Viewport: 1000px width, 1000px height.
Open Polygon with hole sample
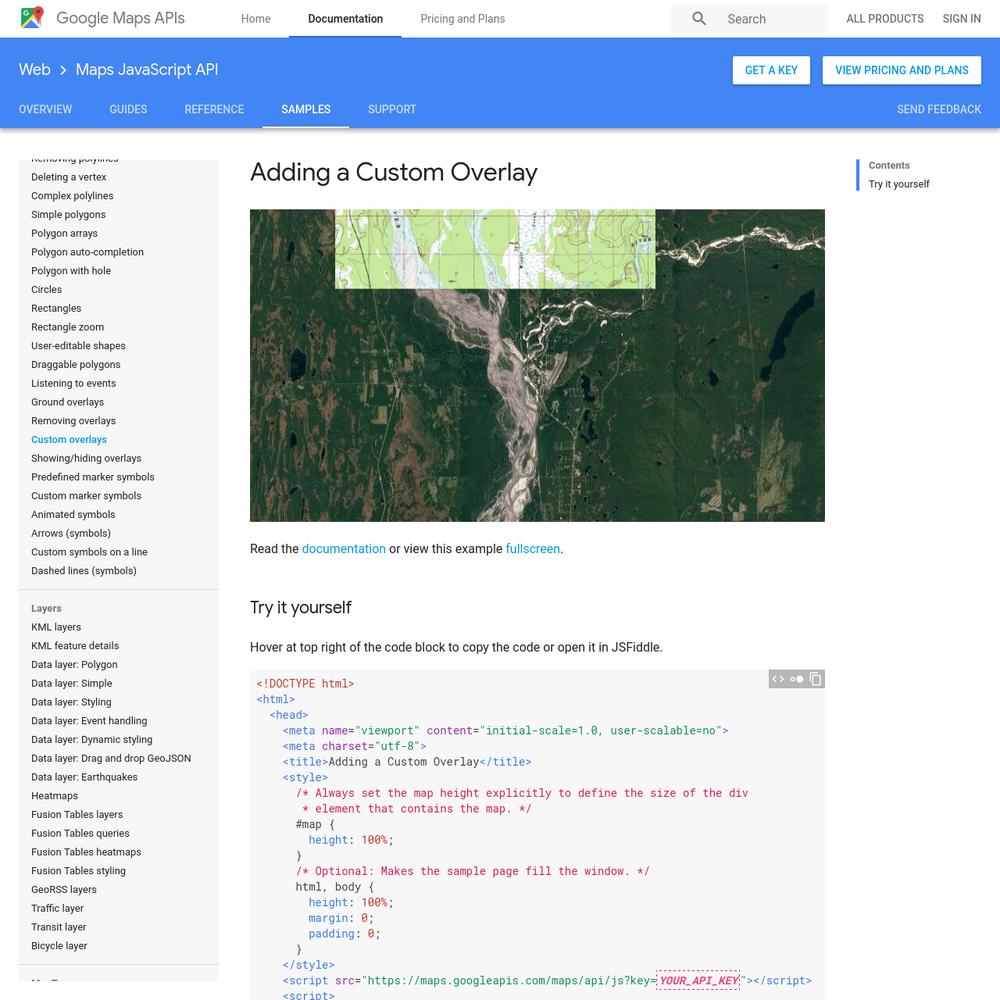pyautogui.click(x=71, y=270)
